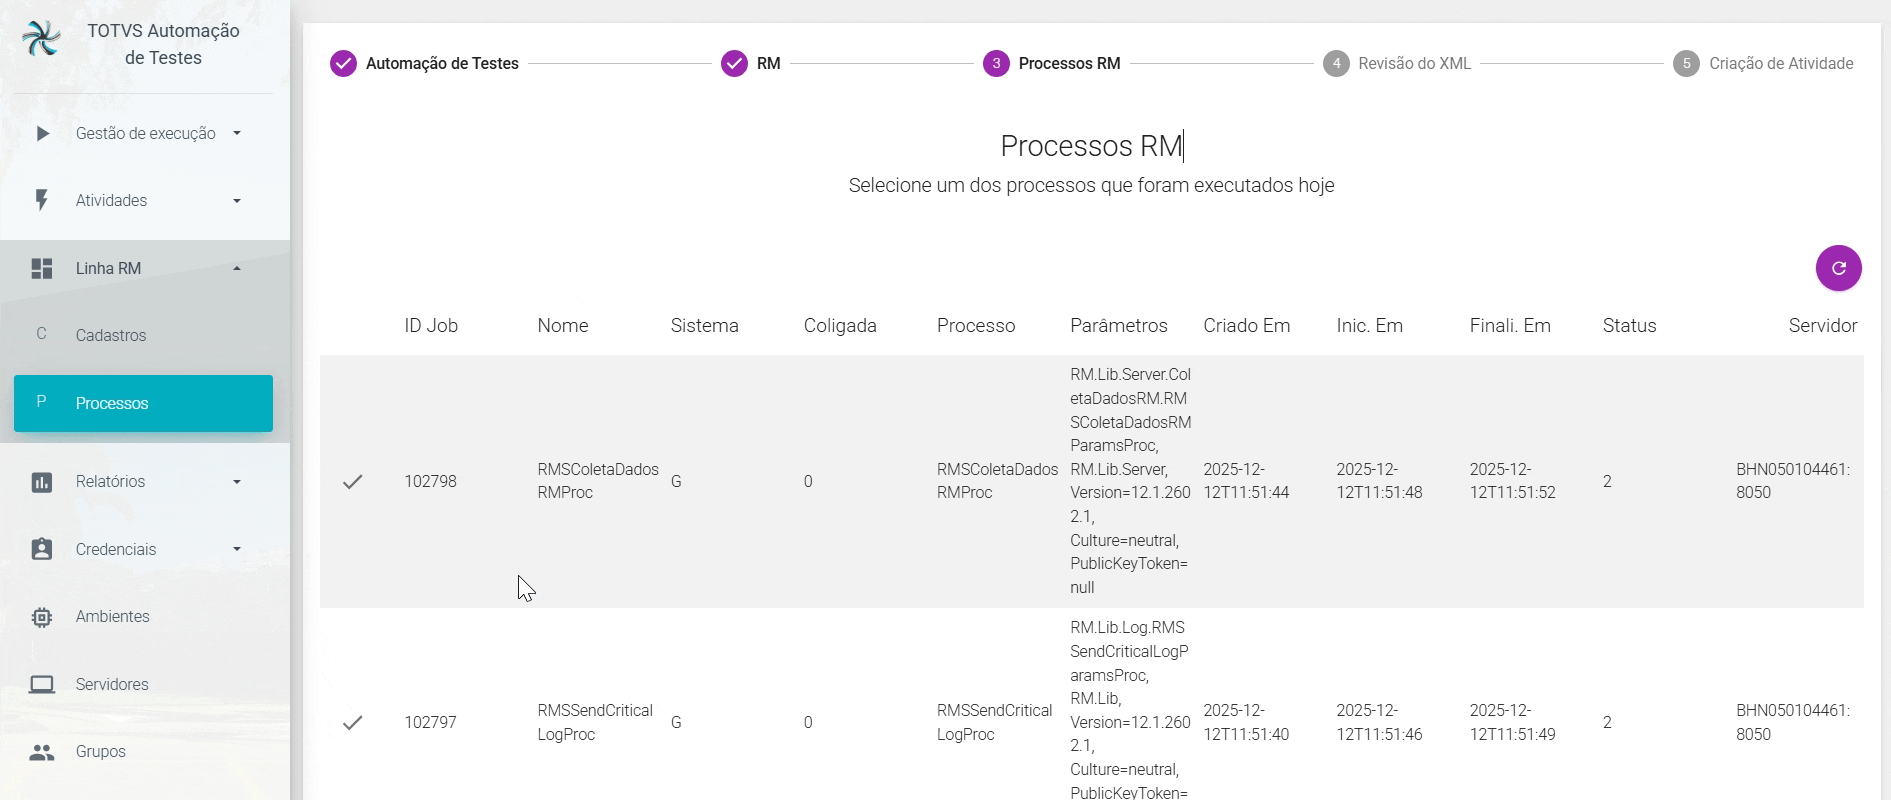Select the checkmark for job 102798
The width and height of the screenshot is (1891, 800).
(352, 481)
